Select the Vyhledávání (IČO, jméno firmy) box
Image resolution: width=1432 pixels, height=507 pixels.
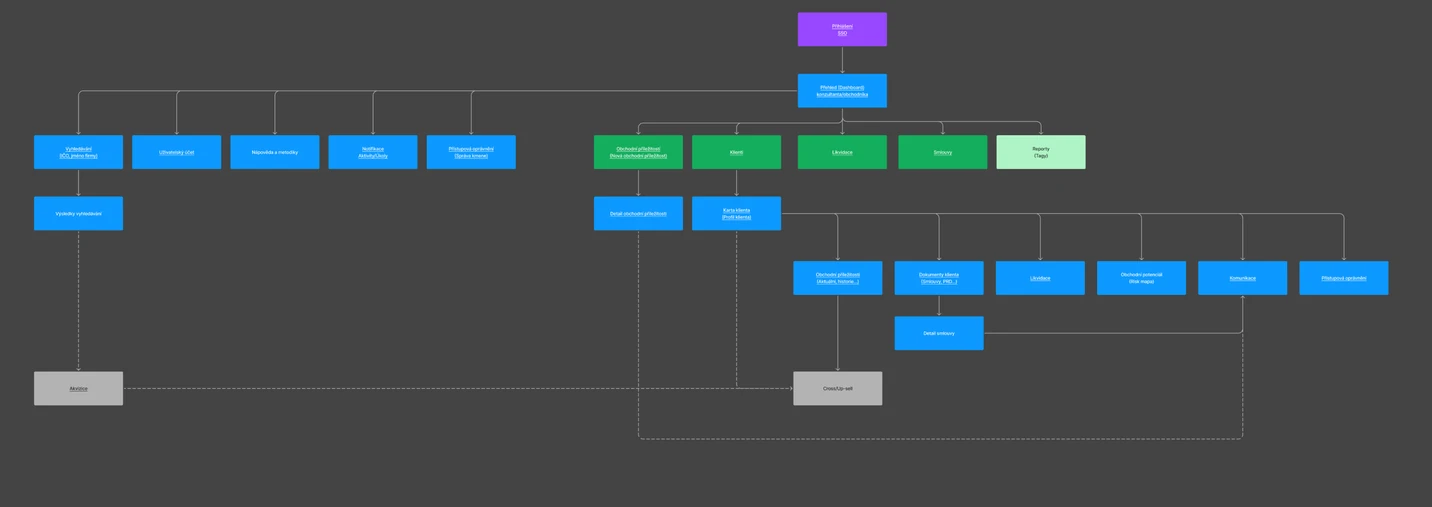pyautogui.click(x=78, y=152)
